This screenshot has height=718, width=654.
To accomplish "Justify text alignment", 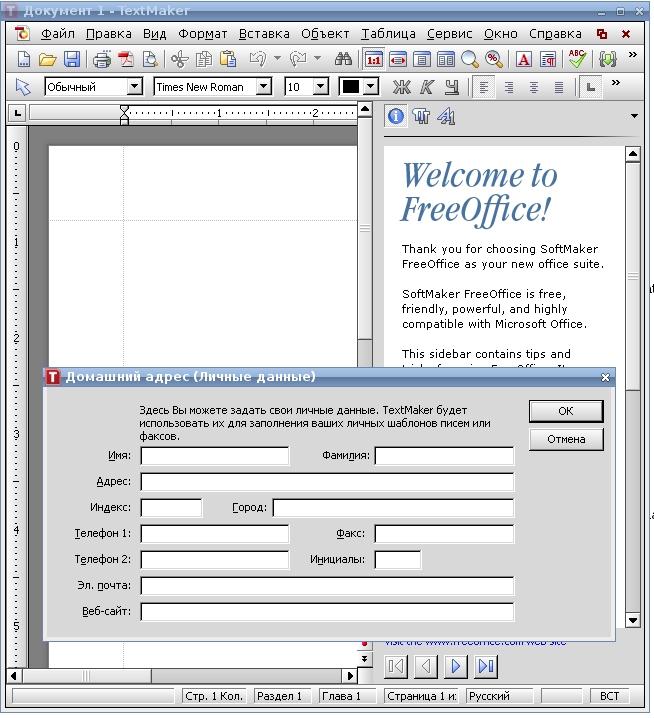I will (559, 87).
